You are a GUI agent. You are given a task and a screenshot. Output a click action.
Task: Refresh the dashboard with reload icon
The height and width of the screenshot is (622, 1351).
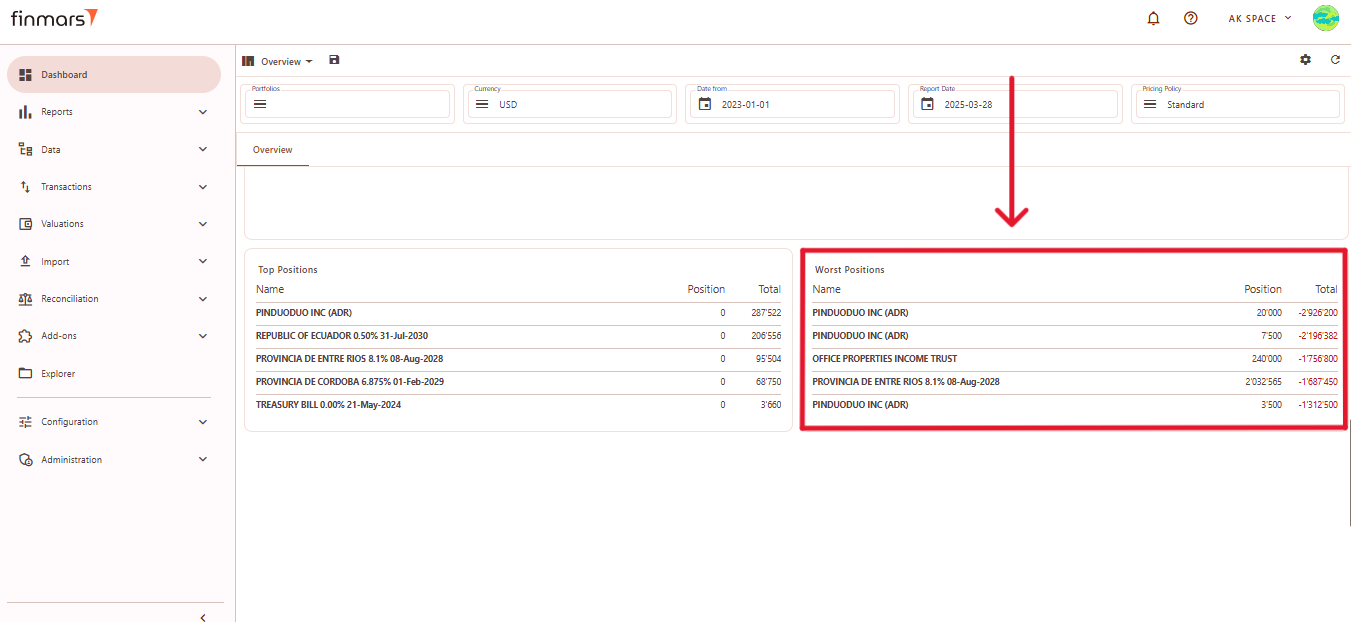click(1335, 60)
